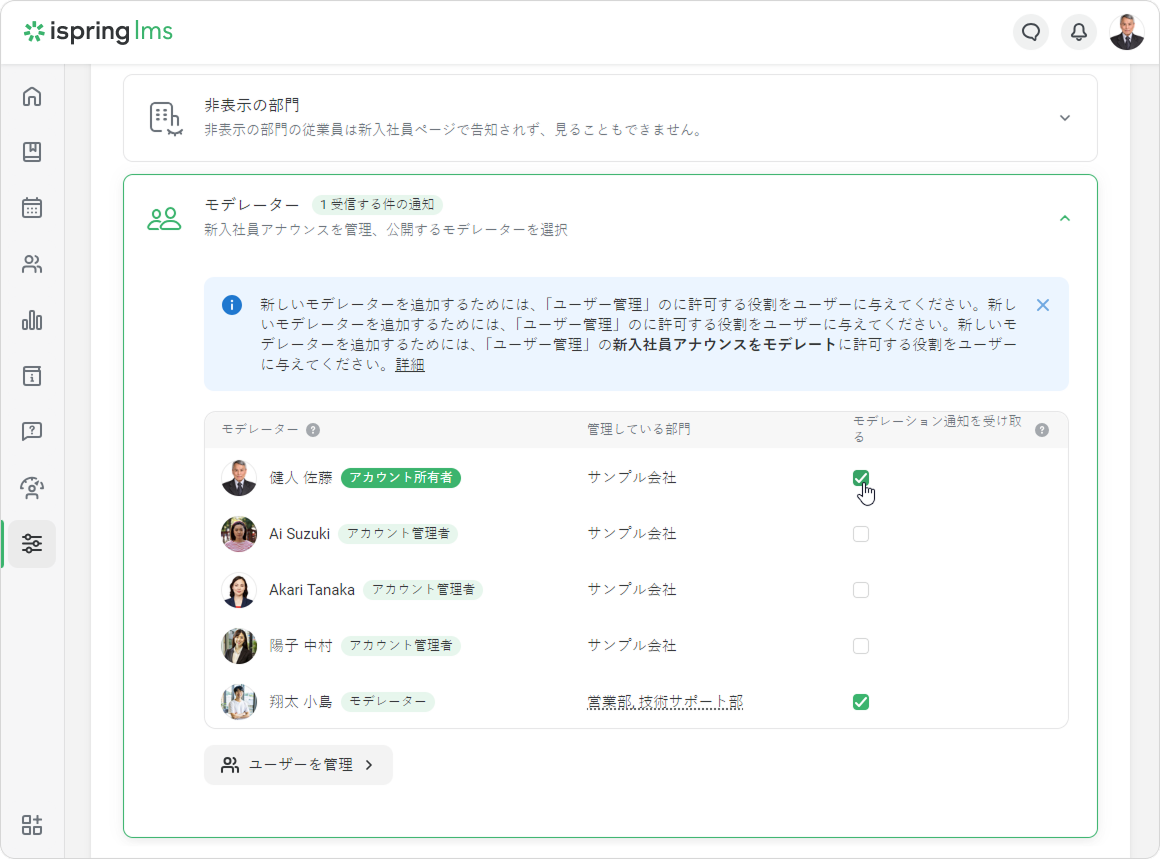Collapse the モデレーター section
Viewport: 1160px width, 859px height.
[x=1064, y=218]
